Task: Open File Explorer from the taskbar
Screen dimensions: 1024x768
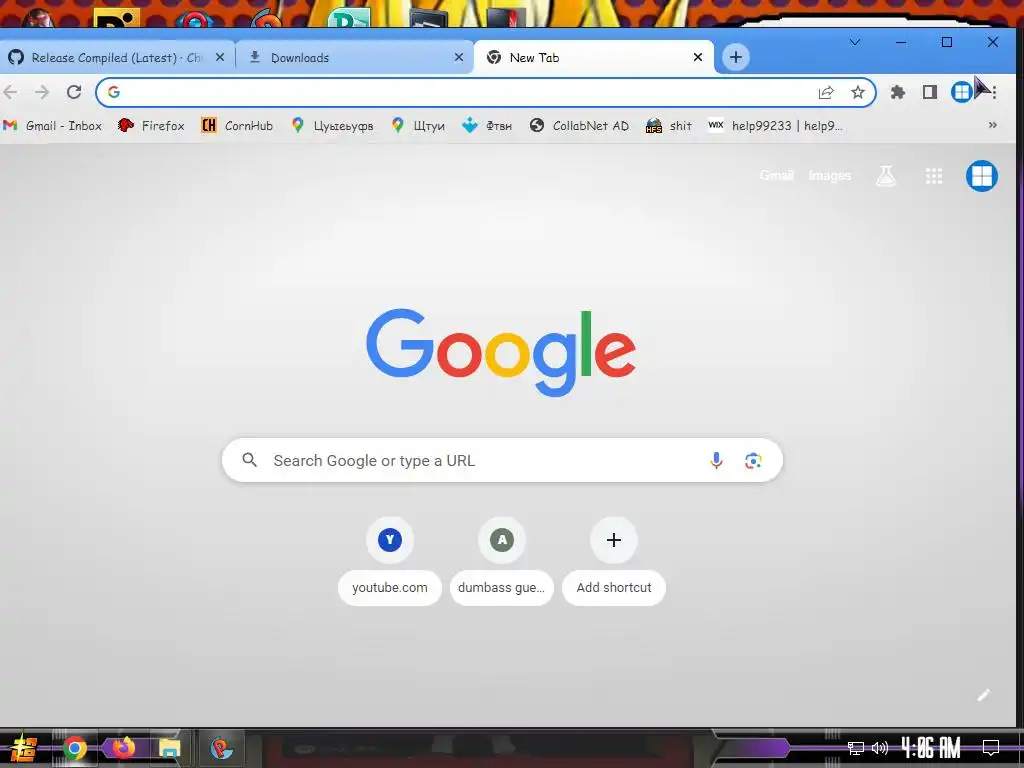Action: coord(170,748)
